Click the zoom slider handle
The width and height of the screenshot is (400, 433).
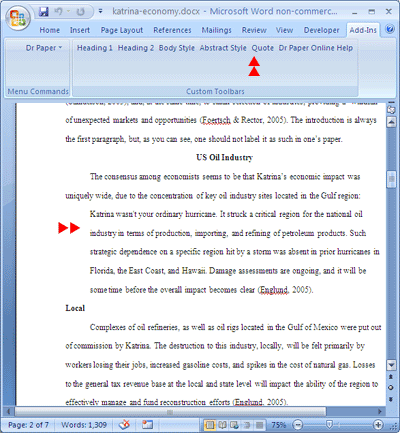coord(329,425)
